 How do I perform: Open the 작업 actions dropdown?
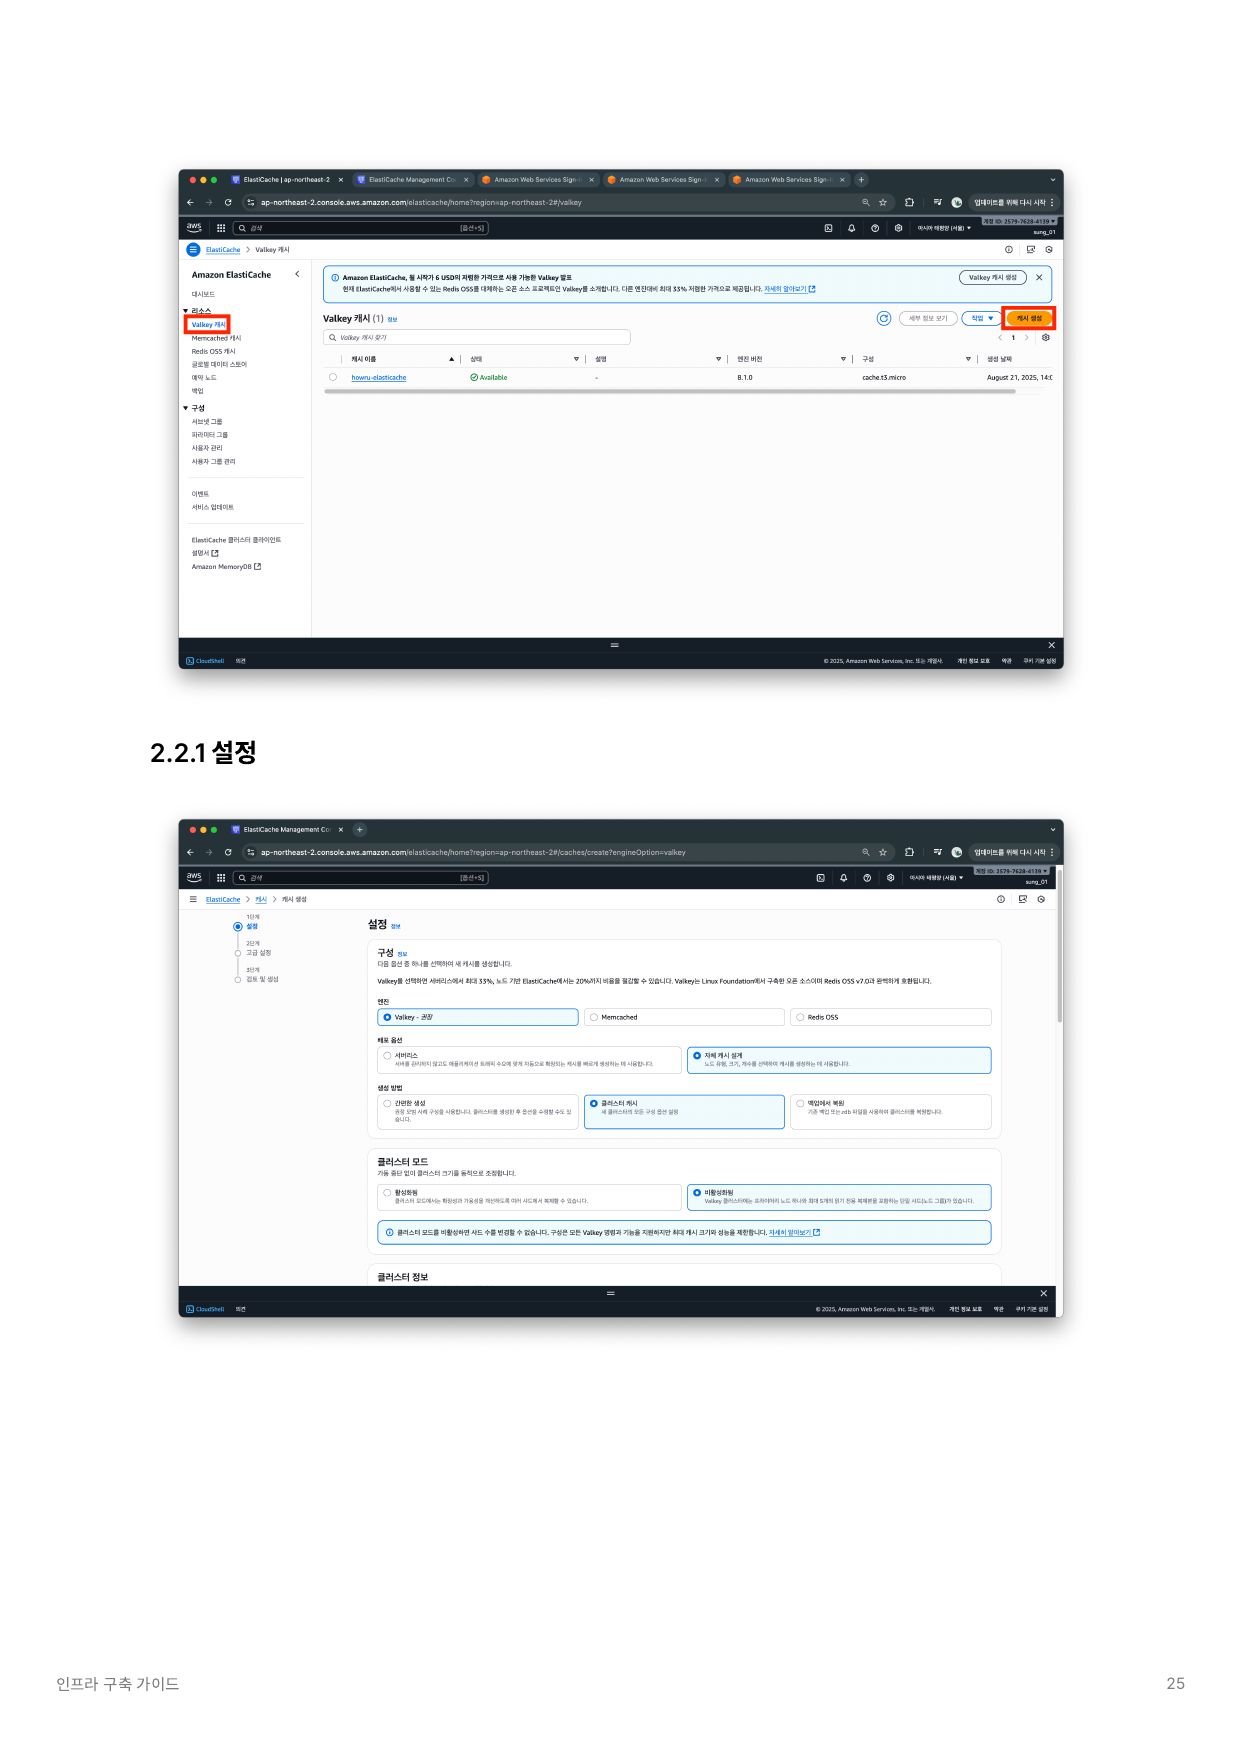[982, 319]
